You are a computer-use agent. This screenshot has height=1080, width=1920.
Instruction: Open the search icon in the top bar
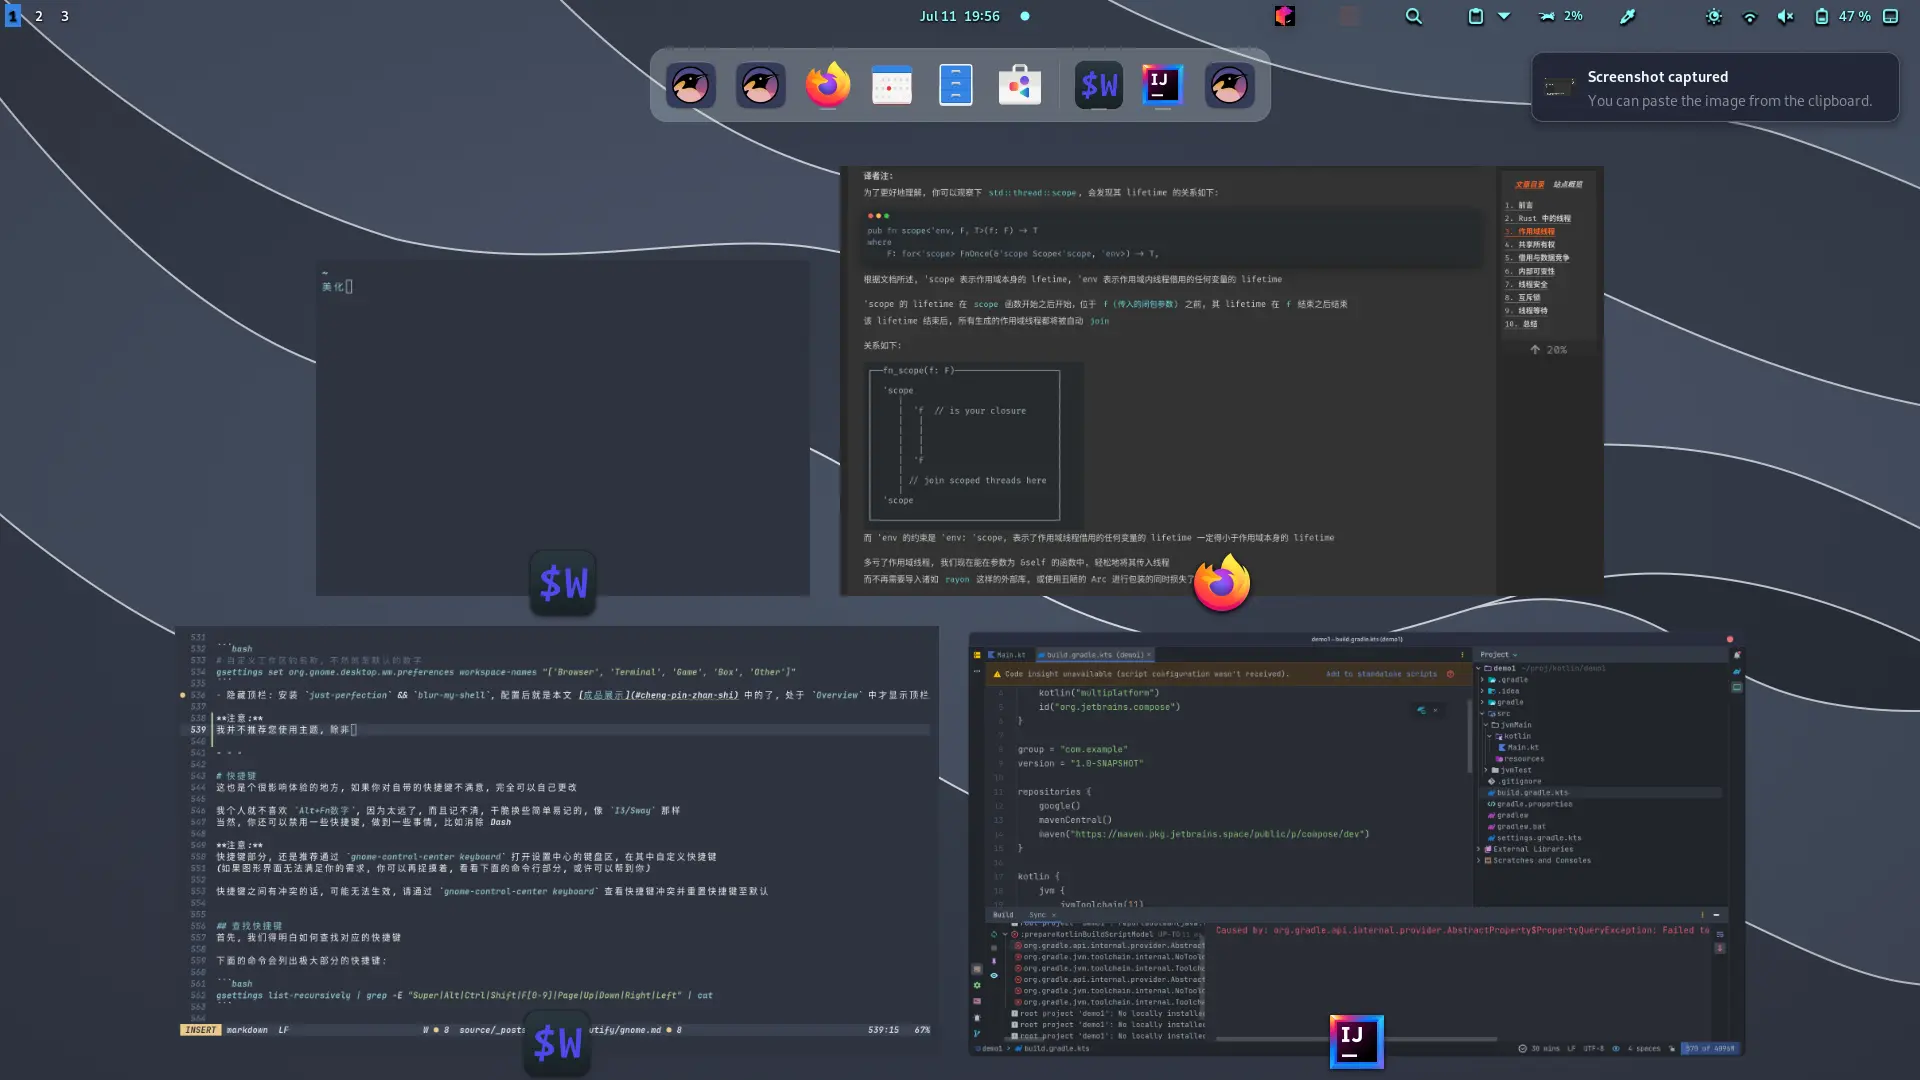[x=1413, y=16]
